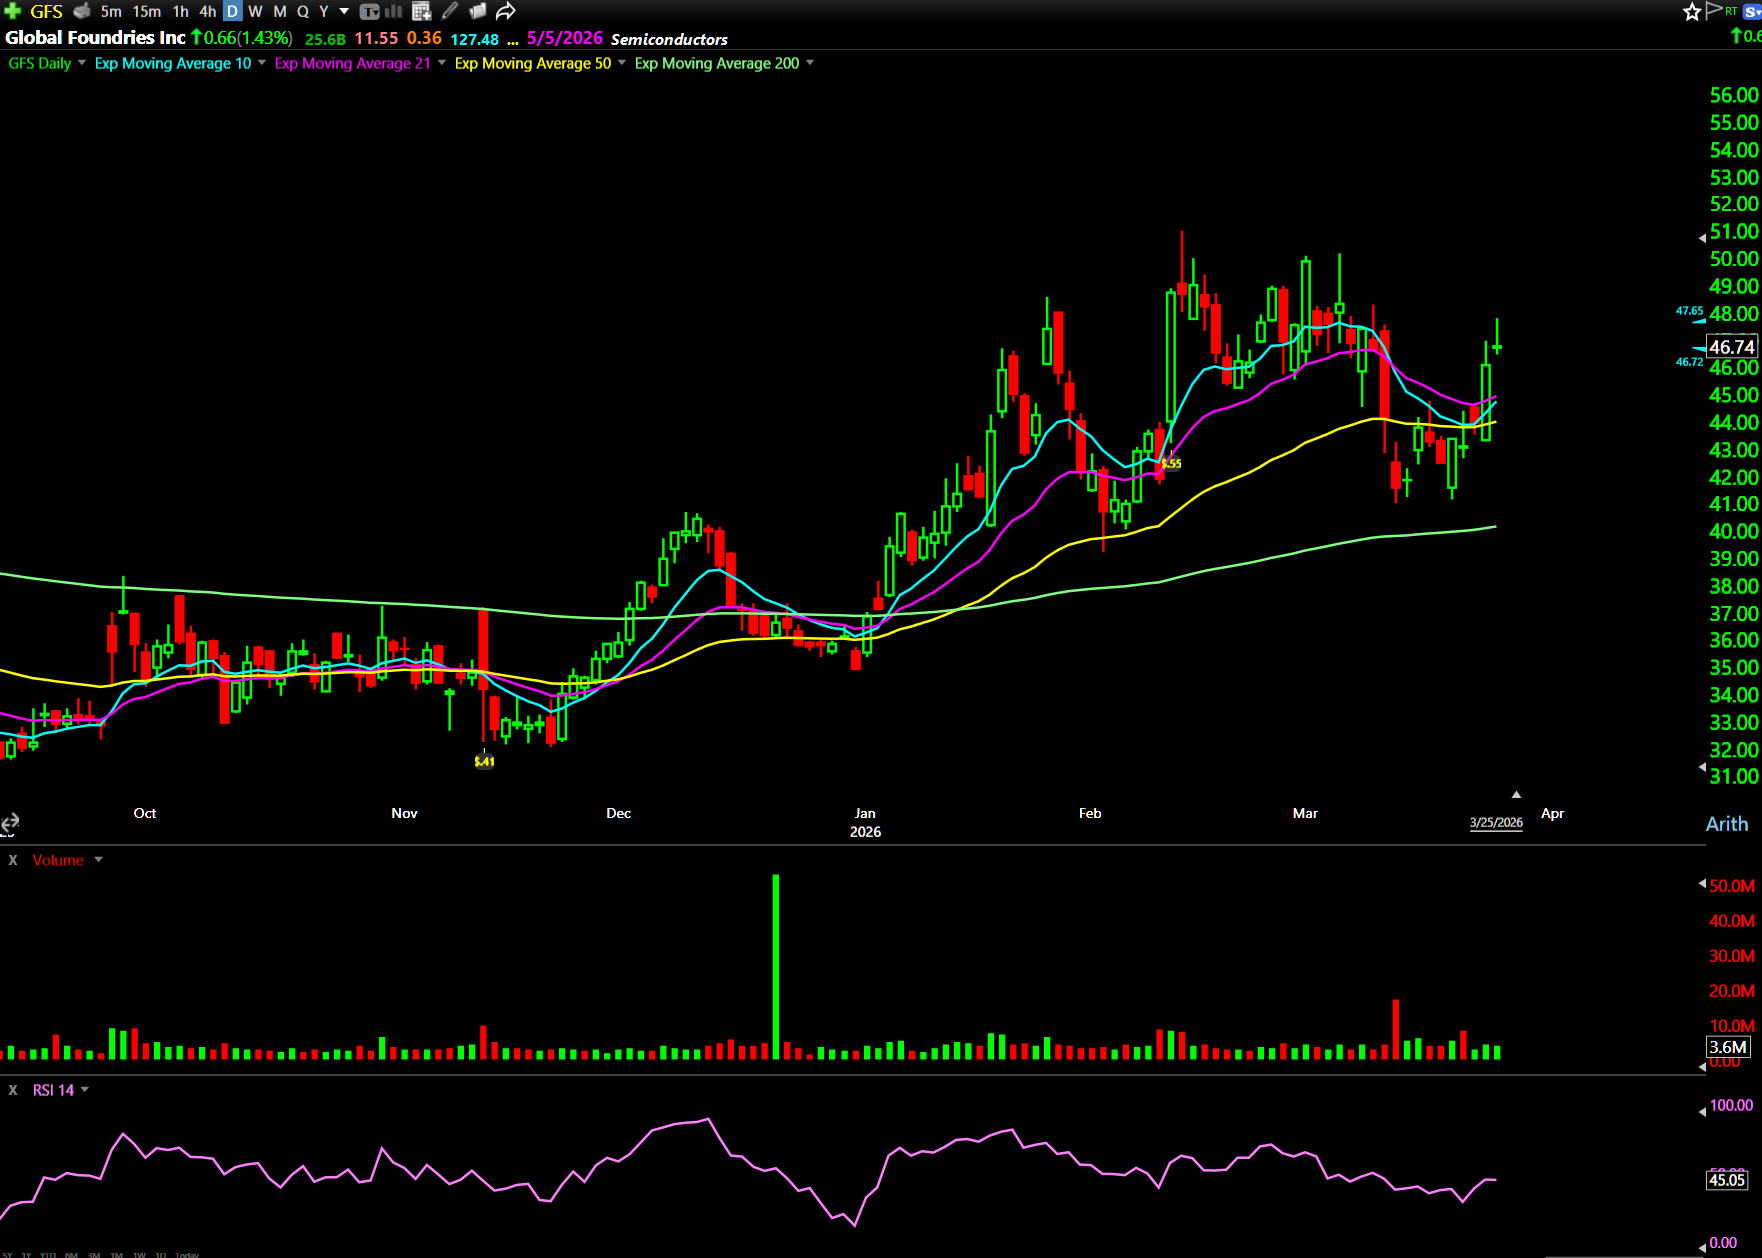Click the star favorite icon
1762x1258 pixels.
pos(1692,12)
